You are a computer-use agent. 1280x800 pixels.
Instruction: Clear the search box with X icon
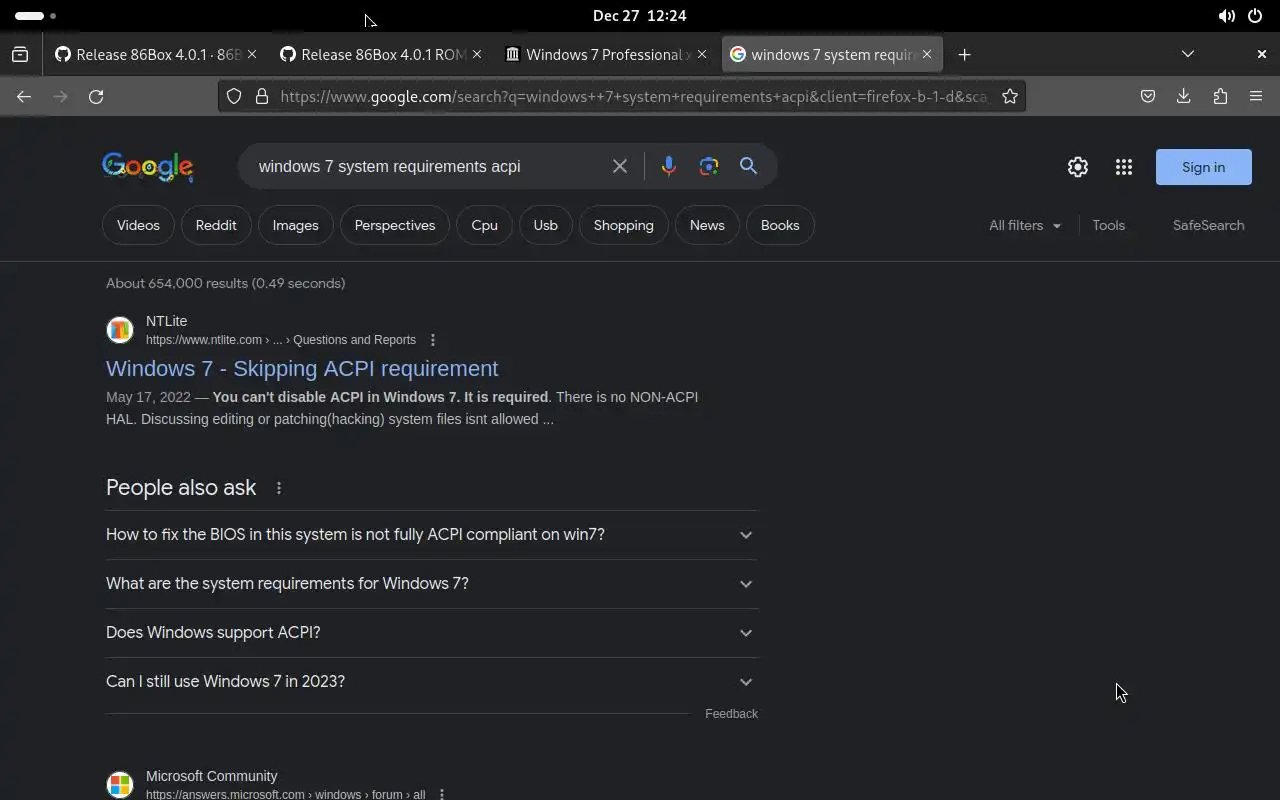point(620,166)
